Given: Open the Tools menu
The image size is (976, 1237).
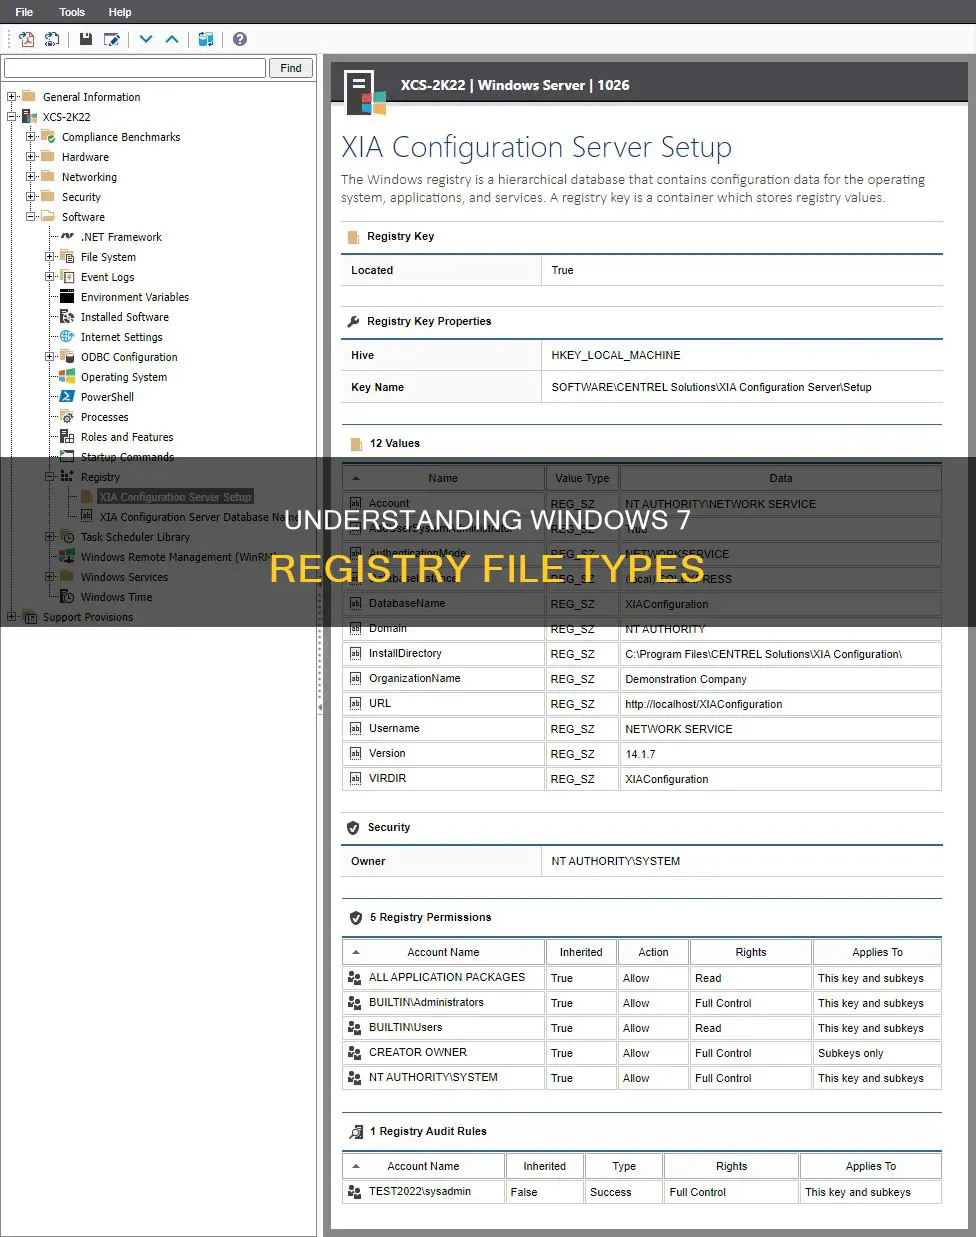Looking at the screenshot, I should (x=71, y=12).
